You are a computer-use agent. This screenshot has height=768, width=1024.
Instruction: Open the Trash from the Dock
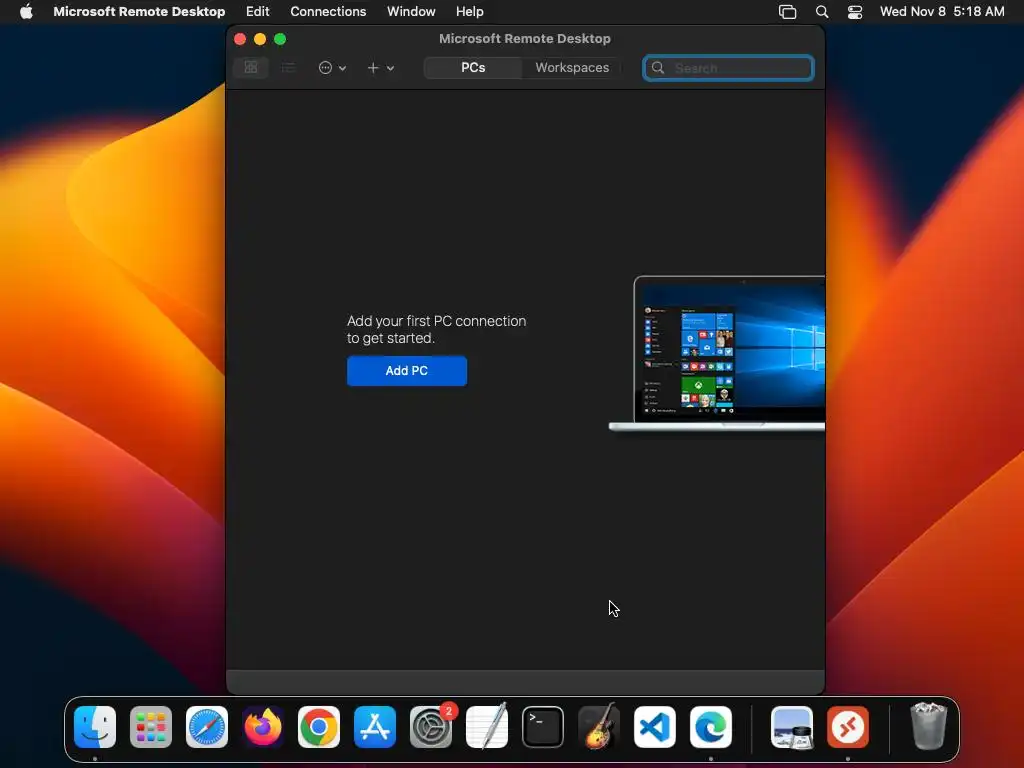point(928,727)
